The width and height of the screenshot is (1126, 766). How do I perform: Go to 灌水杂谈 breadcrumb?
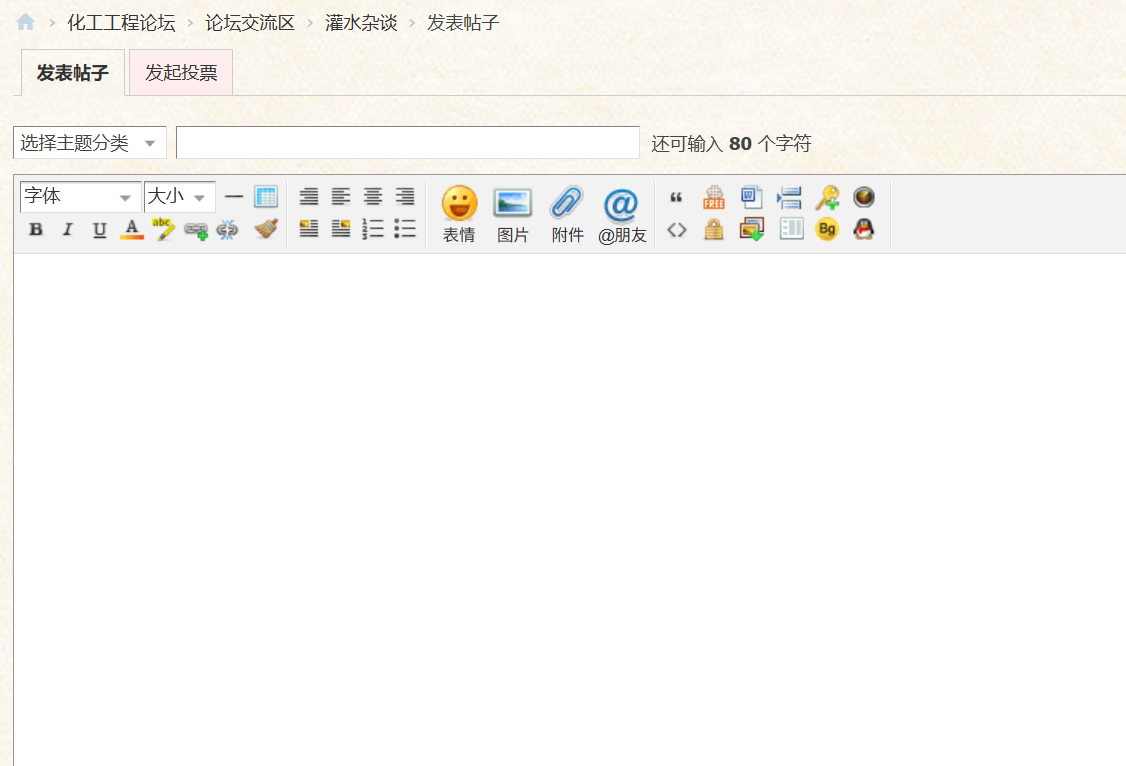tap(361, 23)
